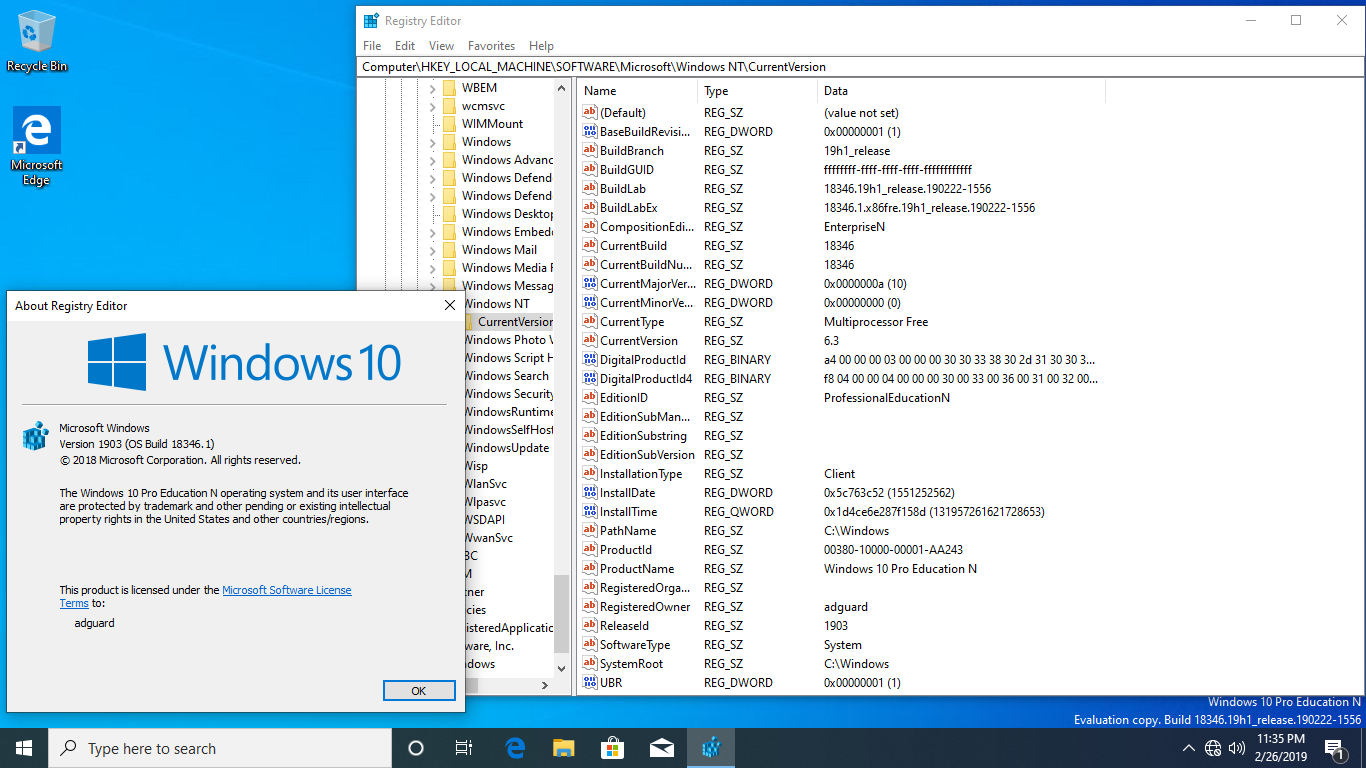Select the CurrentBuild value row
The width and height of the screenshot is (1366, 768).
pyautogui.click(x=840, y=246)
